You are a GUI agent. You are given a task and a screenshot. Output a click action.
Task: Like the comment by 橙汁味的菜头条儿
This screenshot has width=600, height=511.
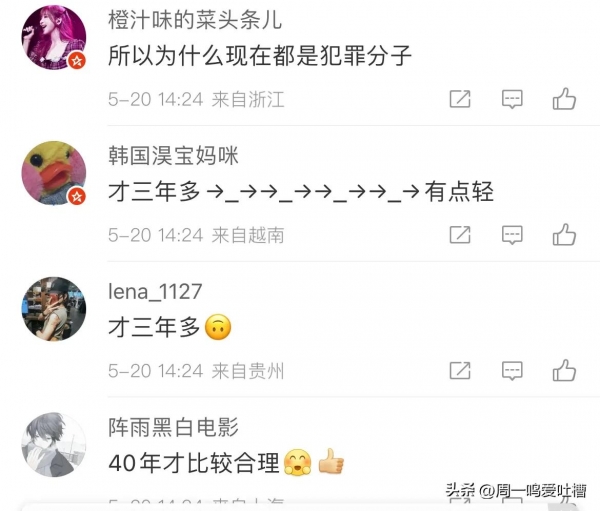[x=564, y=99]
